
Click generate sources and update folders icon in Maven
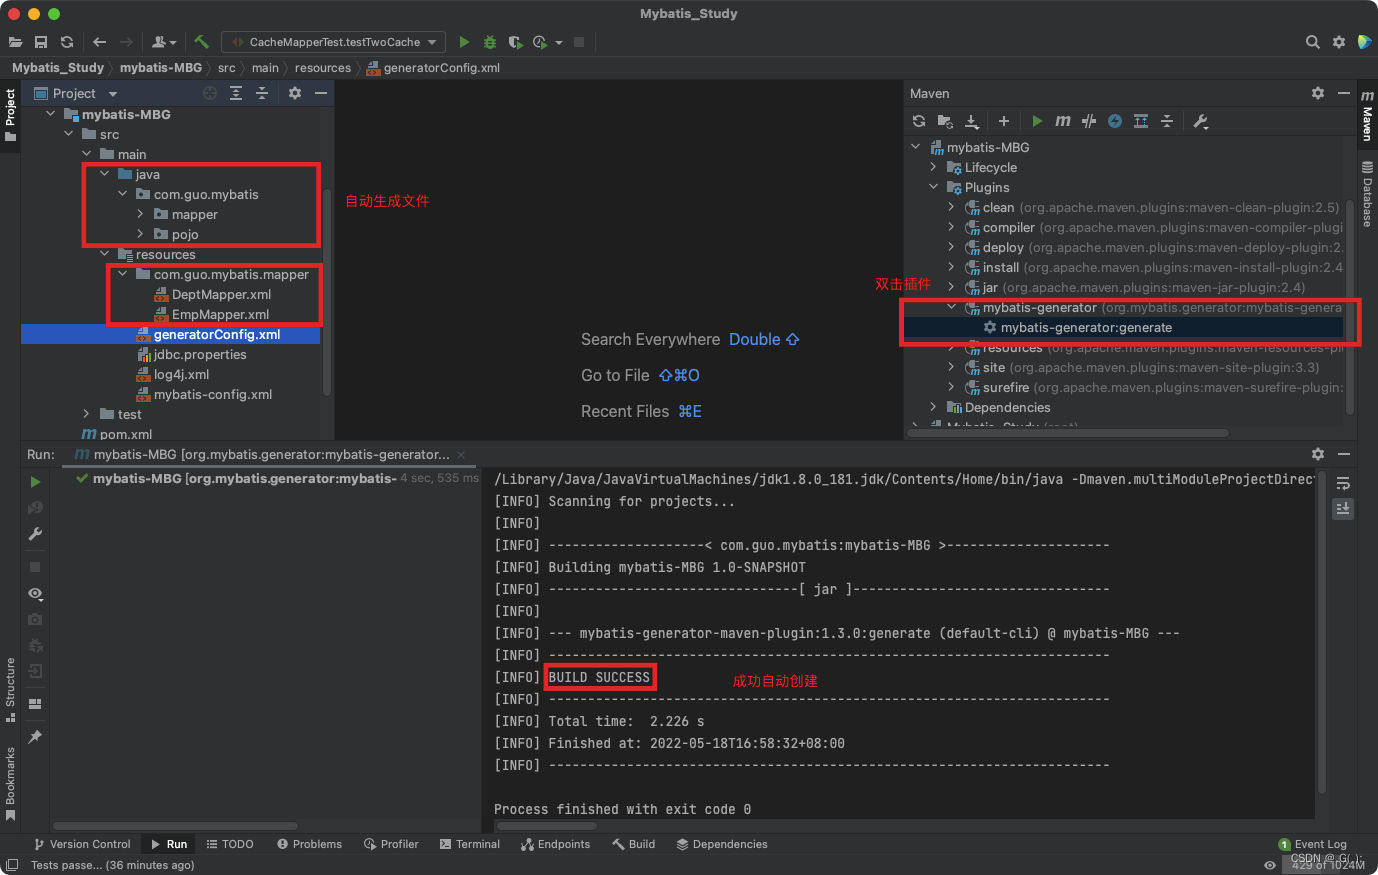[x=945, y=121]
